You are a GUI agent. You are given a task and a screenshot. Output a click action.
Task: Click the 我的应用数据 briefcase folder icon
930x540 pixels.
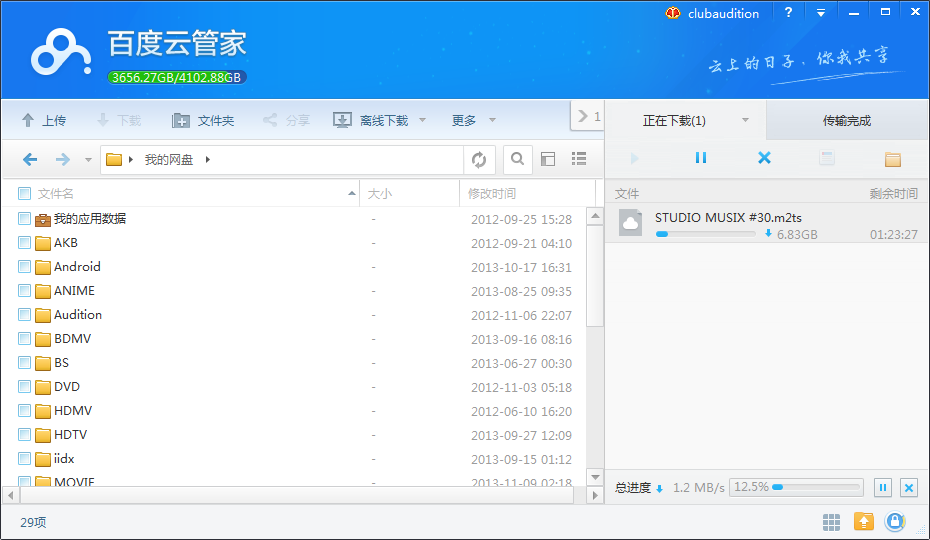point(43,220)
